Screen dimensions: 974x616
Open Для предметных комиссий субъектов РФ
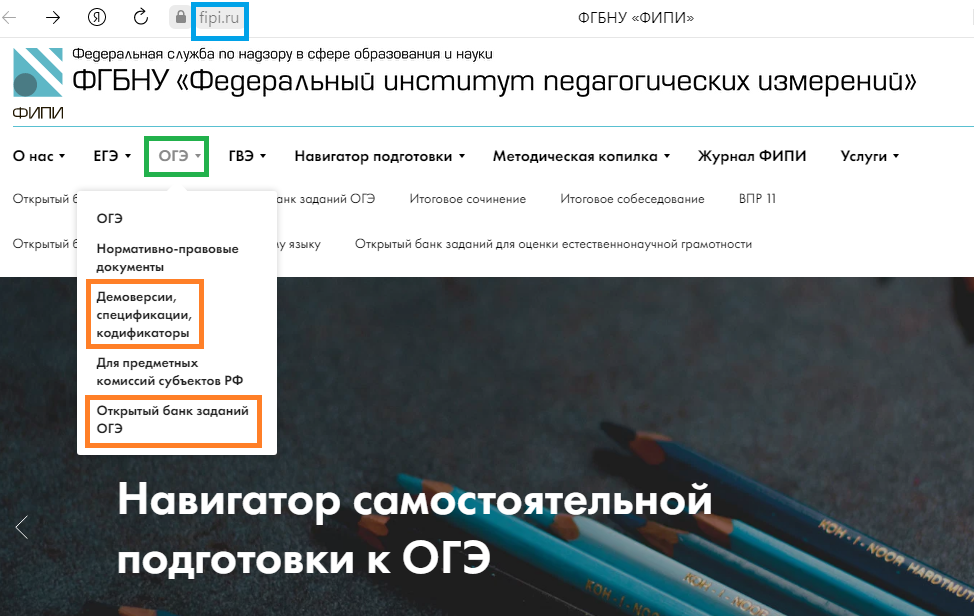[x=170, y=371]
